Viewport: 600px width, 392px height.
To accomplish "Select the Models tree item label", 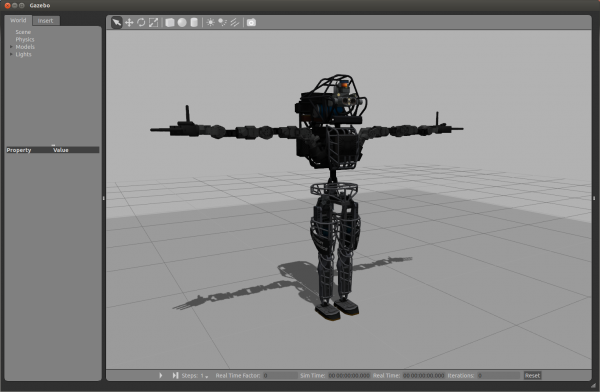I will pos(25,47).
